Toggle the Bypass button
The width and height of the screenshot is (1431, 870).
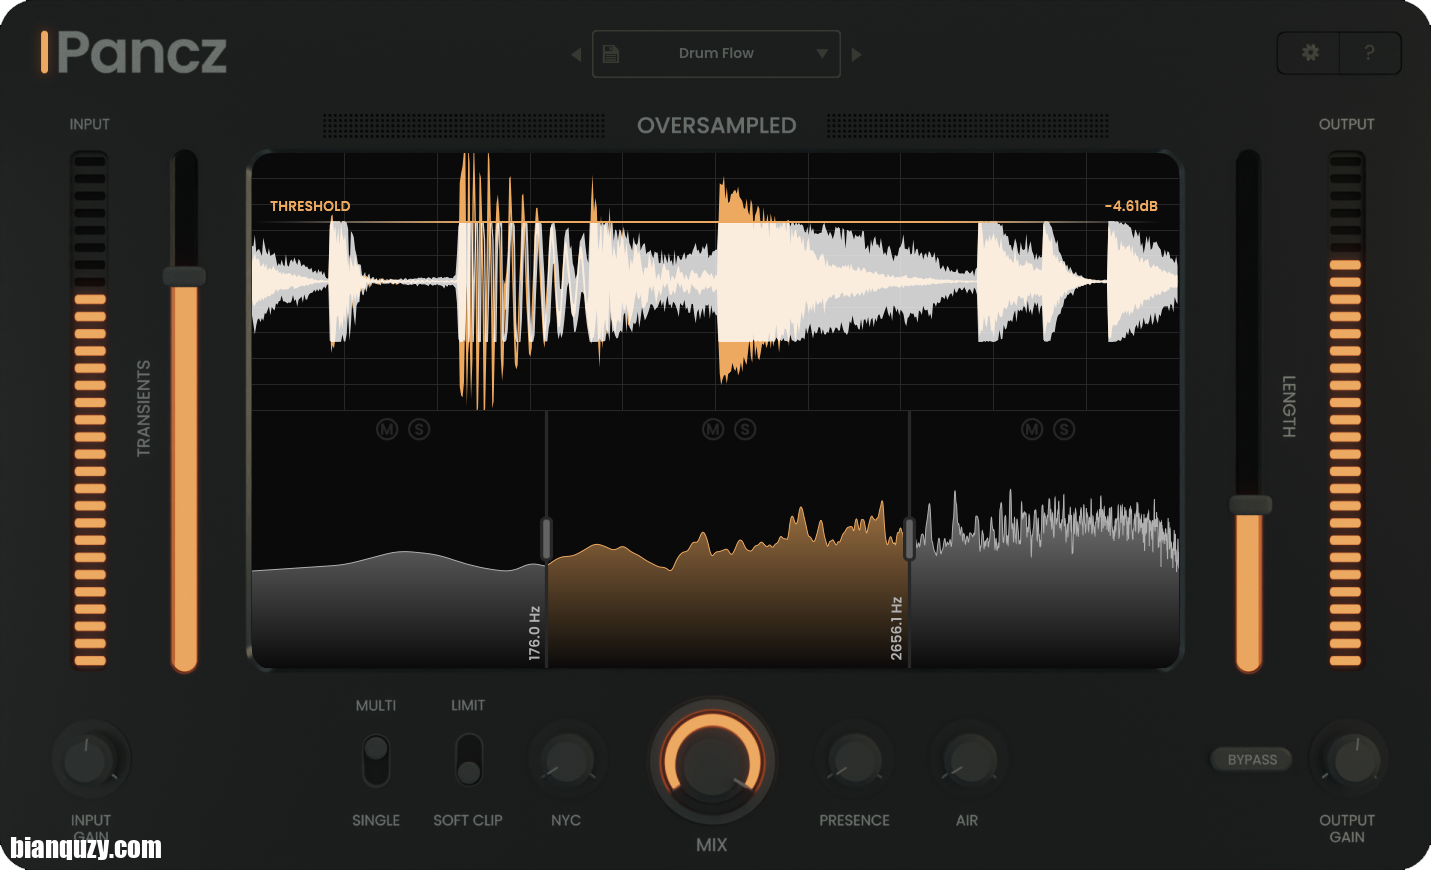coord(1252,760)
